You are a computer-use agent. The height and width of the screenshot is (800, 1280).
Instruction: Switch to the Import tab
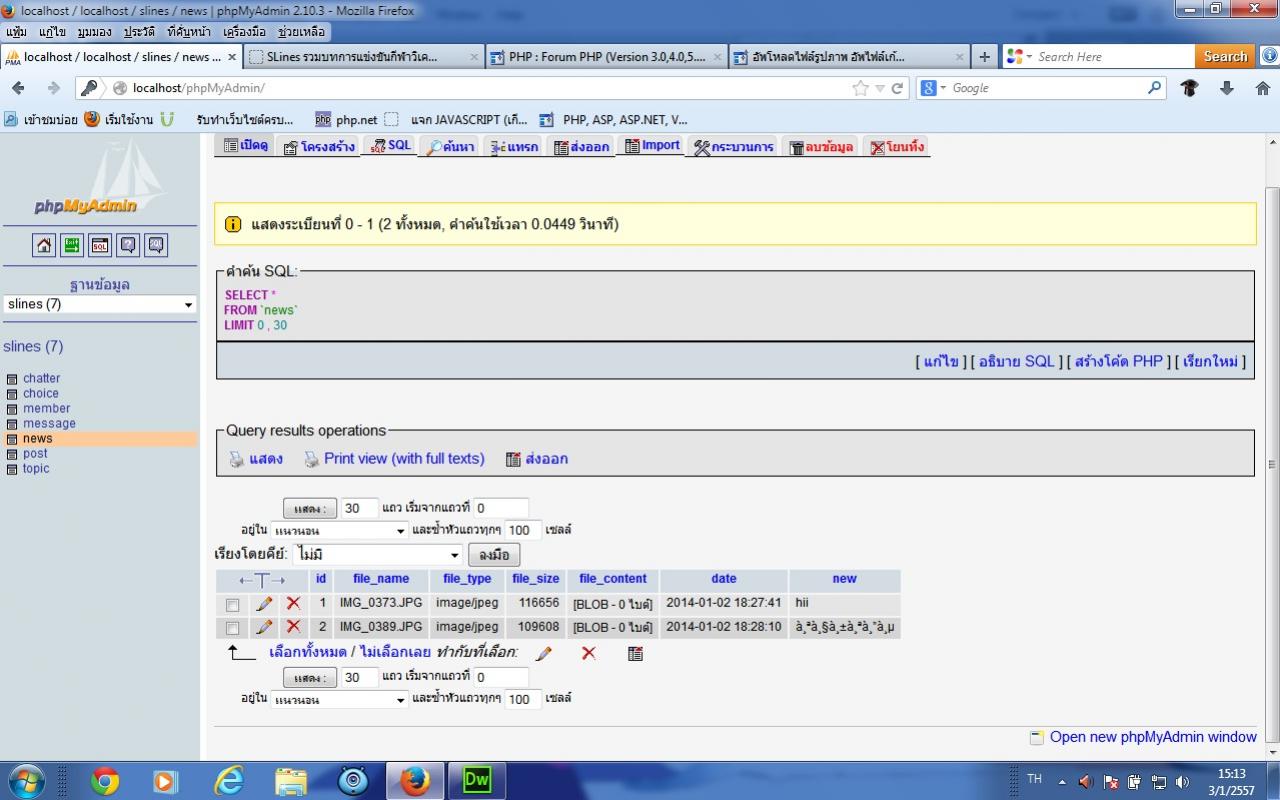point(652,146)
